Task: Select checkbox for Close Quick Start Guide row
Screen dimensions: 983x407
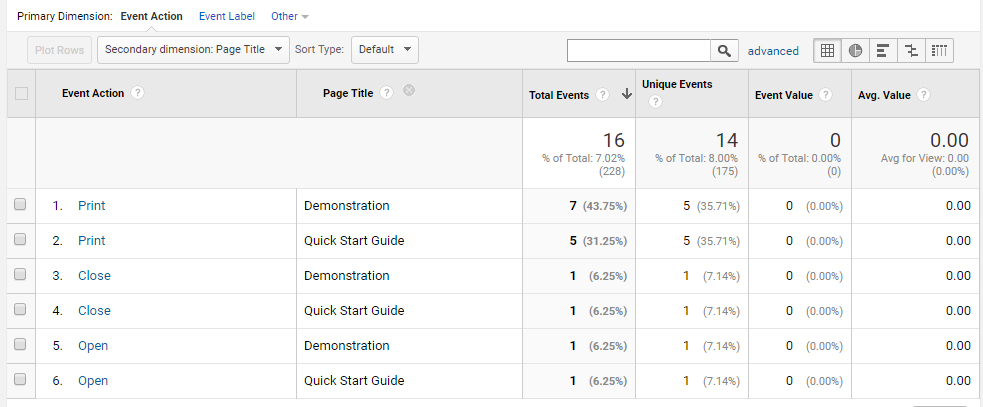Action: pyautogui.click(x=21, y=310)
